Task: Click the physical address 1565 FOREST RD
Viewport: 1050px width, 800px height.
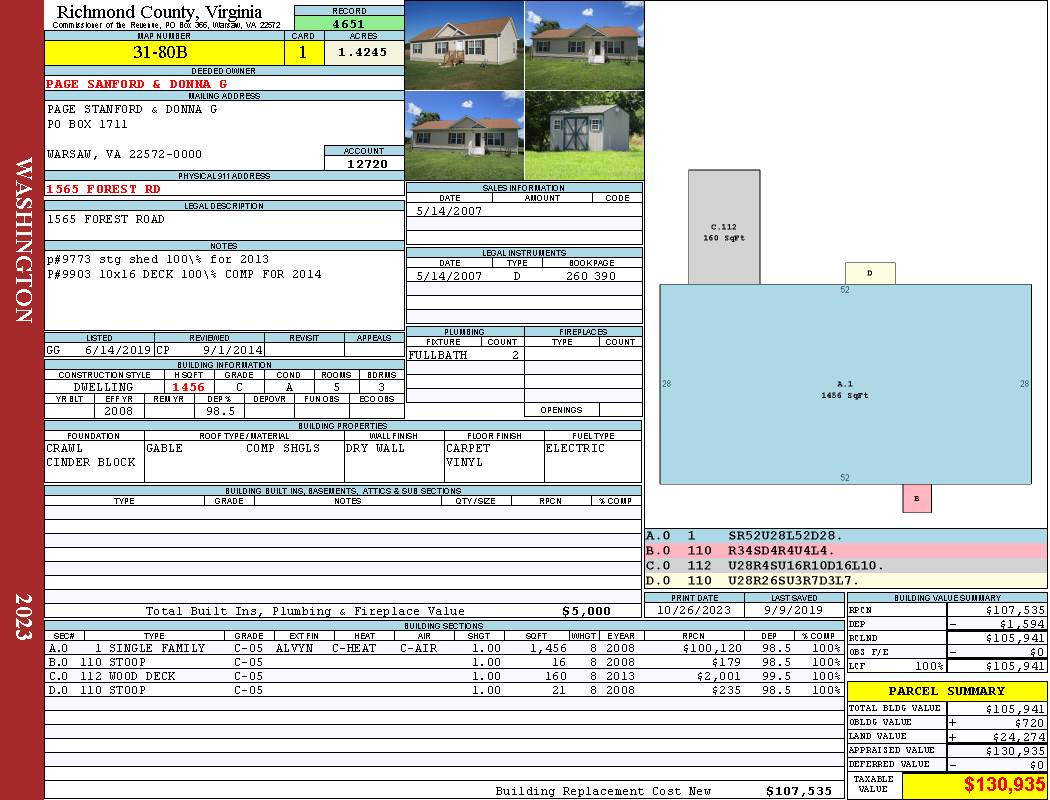Action: tap(103, 189)
